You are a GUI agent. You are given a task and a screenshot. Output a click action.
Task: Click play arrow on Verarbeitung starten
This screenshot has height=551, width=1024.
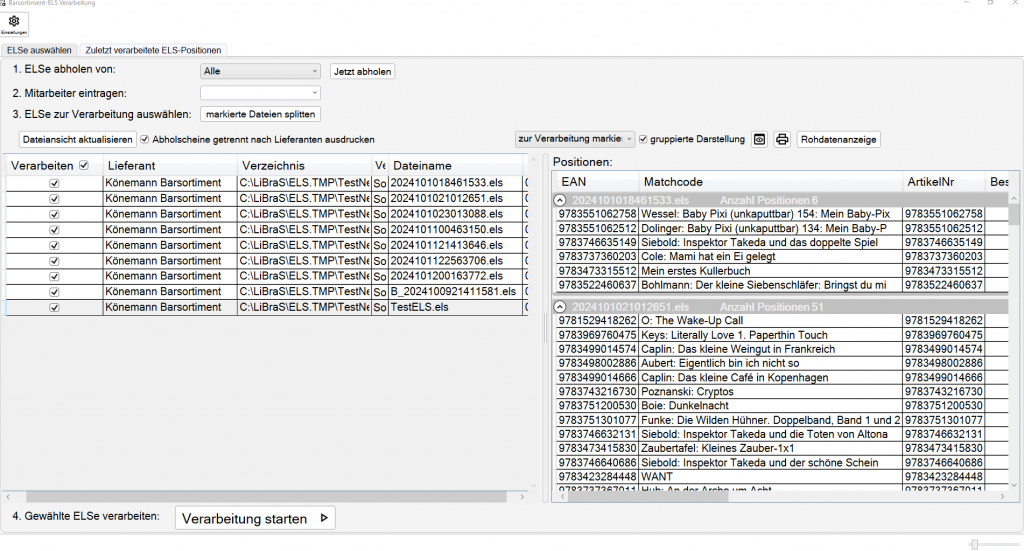click(x=323, y=518)
